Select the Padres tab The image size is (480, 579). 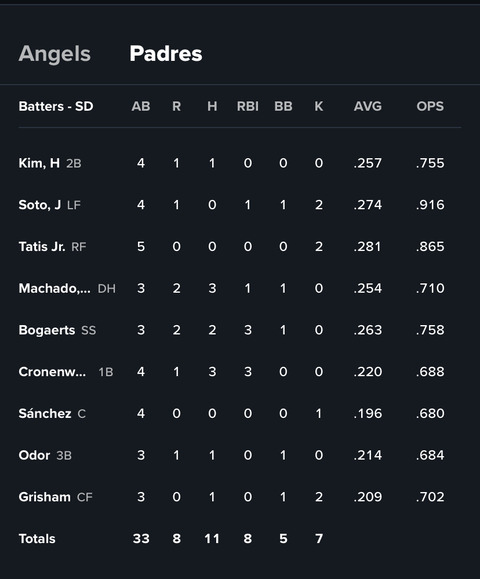166,54
